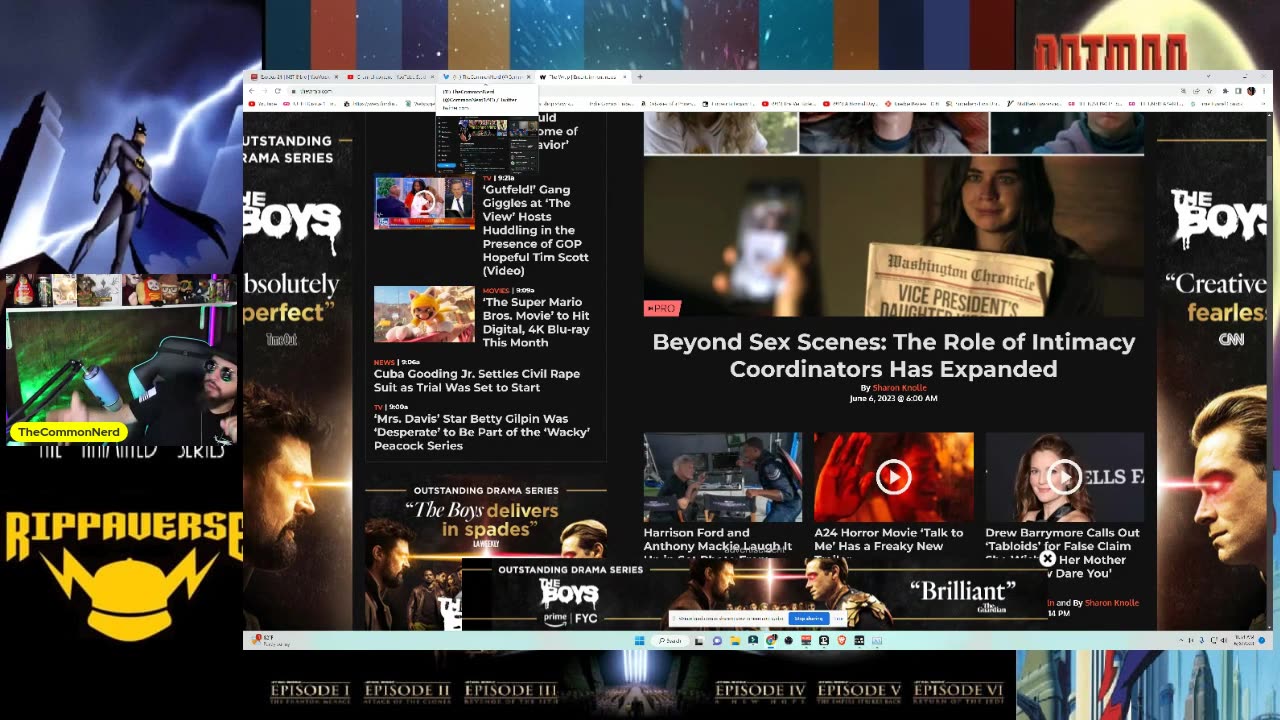The image size is (1280, 720).
Task: Open the 'Gutfeld!' Gang Giggles article
Action: pyautogui.click(x=535, y=230)
